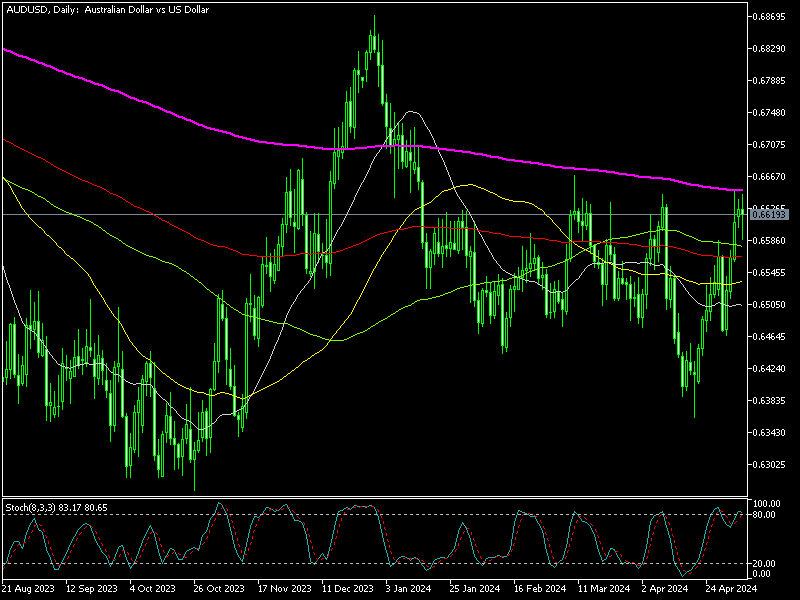Screen dimensions: 800x600
Task: Click the 0.68695 price scale label
Action: tap(769, 17)
